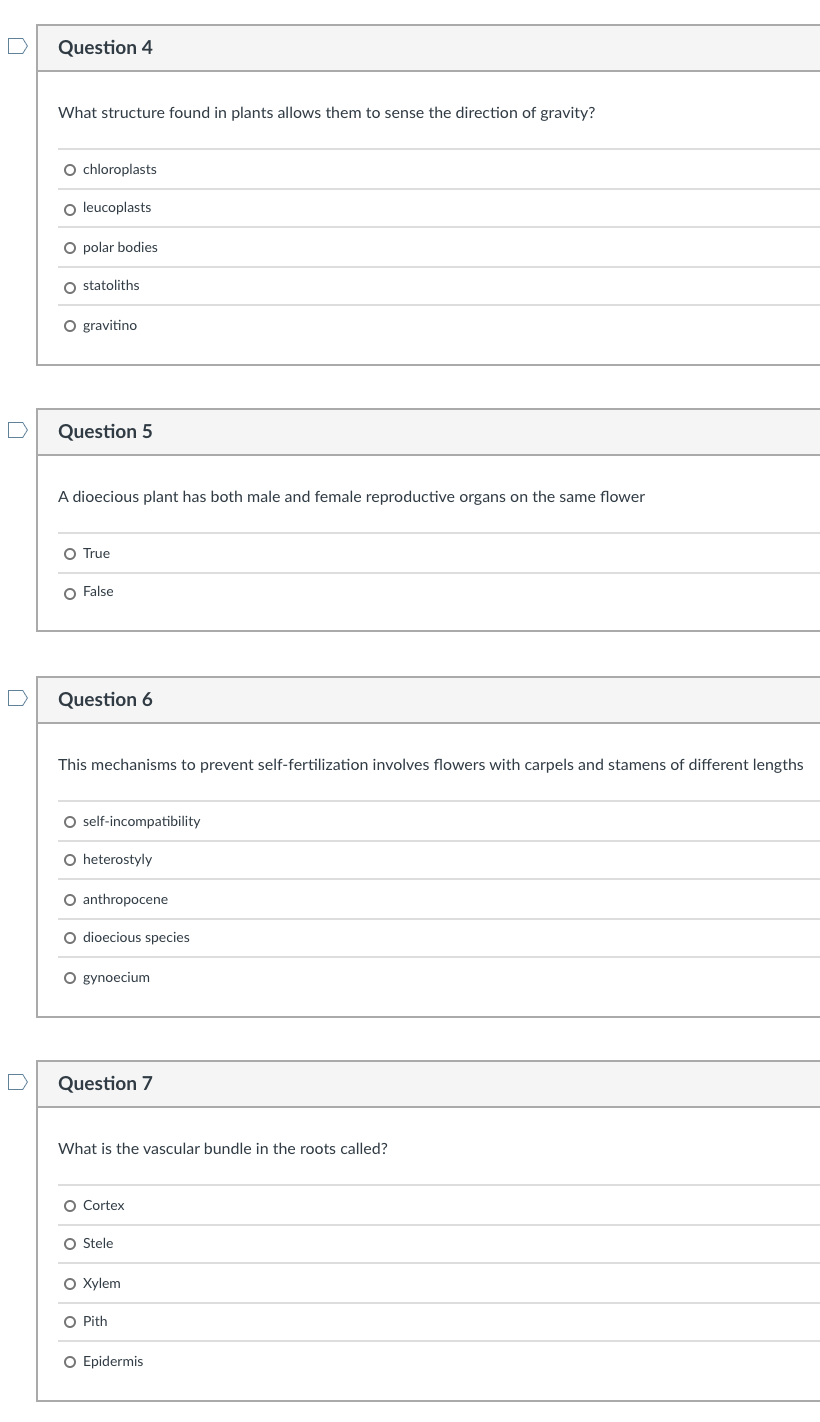Select self-incompatibility option
Screen dimensions: 820x1422
69,822
